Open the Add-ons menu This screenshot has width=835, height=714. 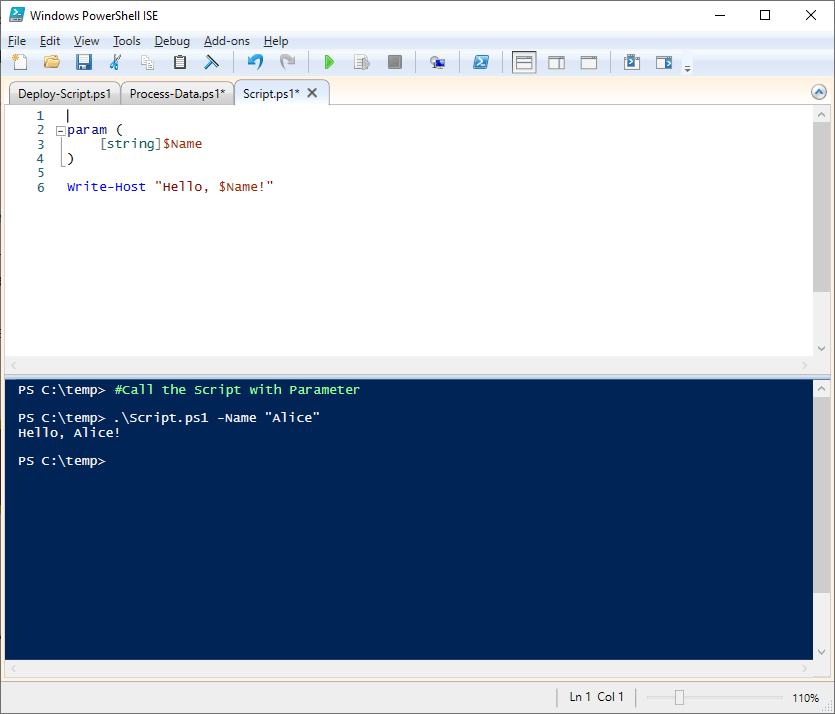227,41
